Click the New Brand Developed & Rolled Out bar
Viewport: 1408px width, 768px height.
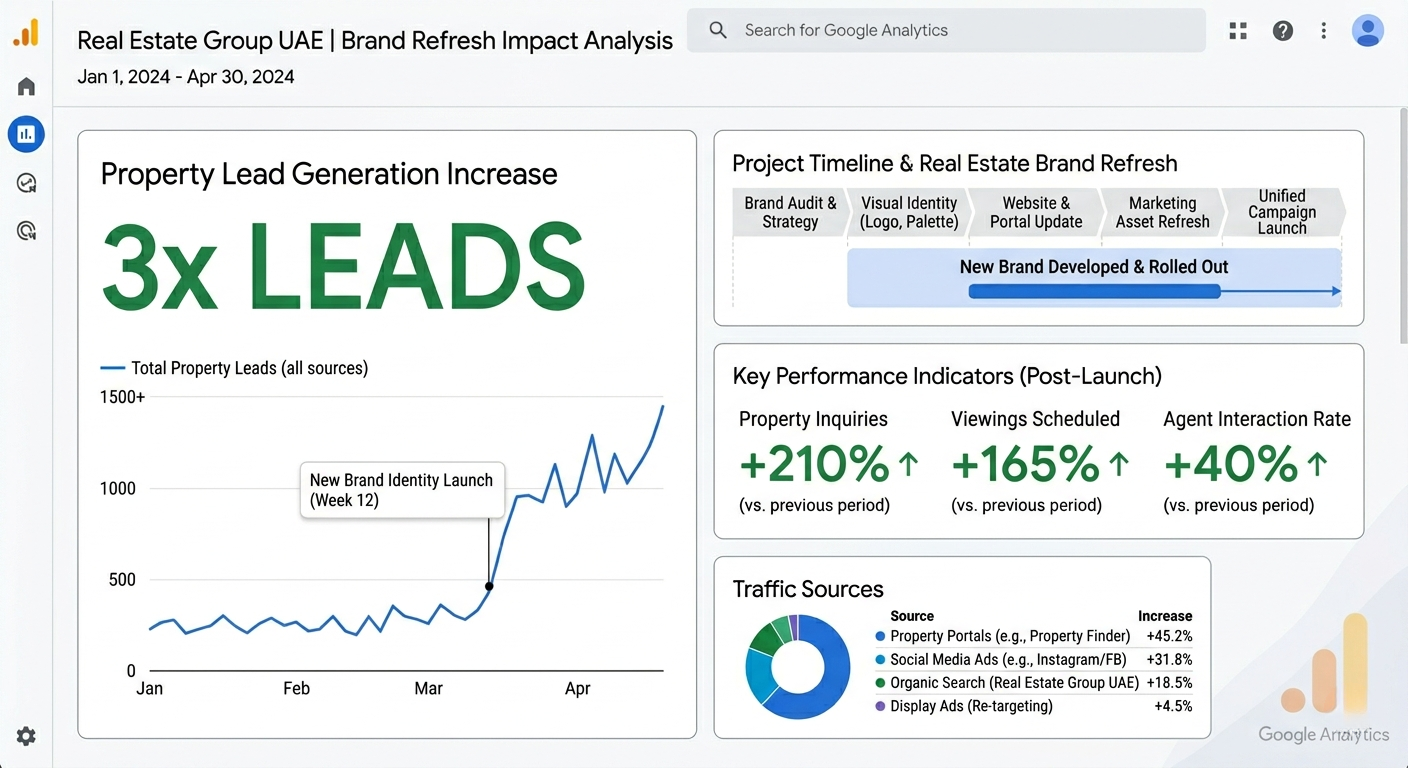1094,278
